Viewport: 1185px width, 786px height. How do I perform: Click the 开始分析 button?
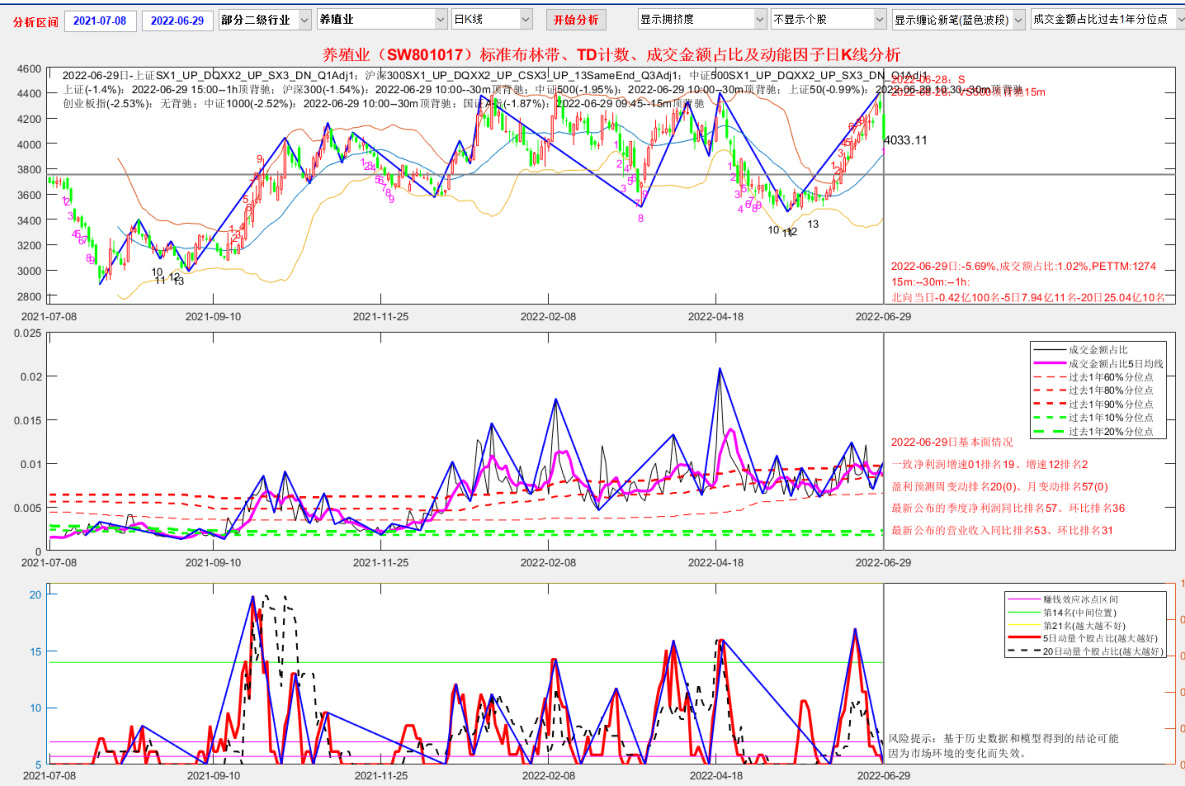tap(576, 19)
